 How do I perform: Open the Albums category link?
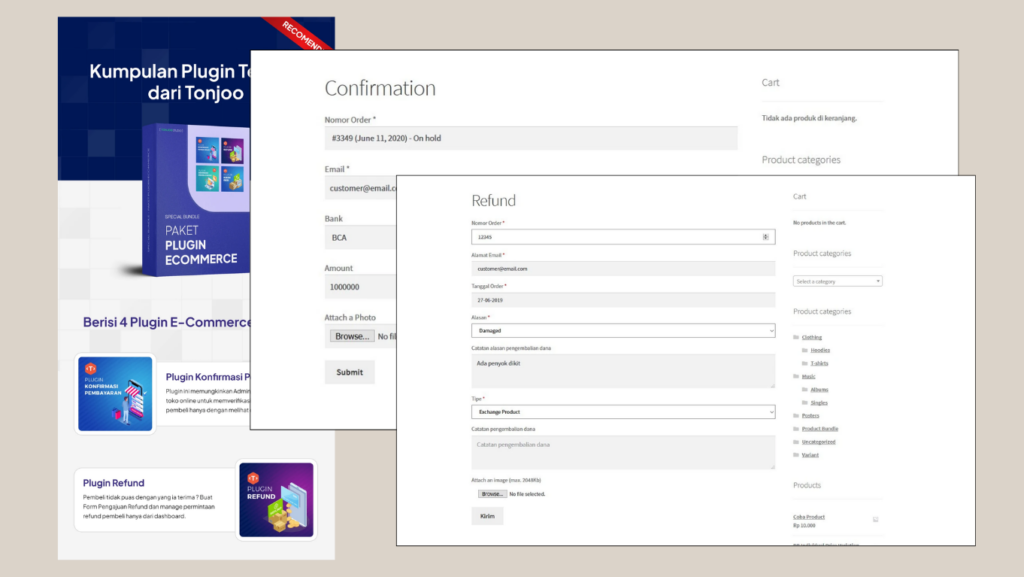tap(819, 390)
